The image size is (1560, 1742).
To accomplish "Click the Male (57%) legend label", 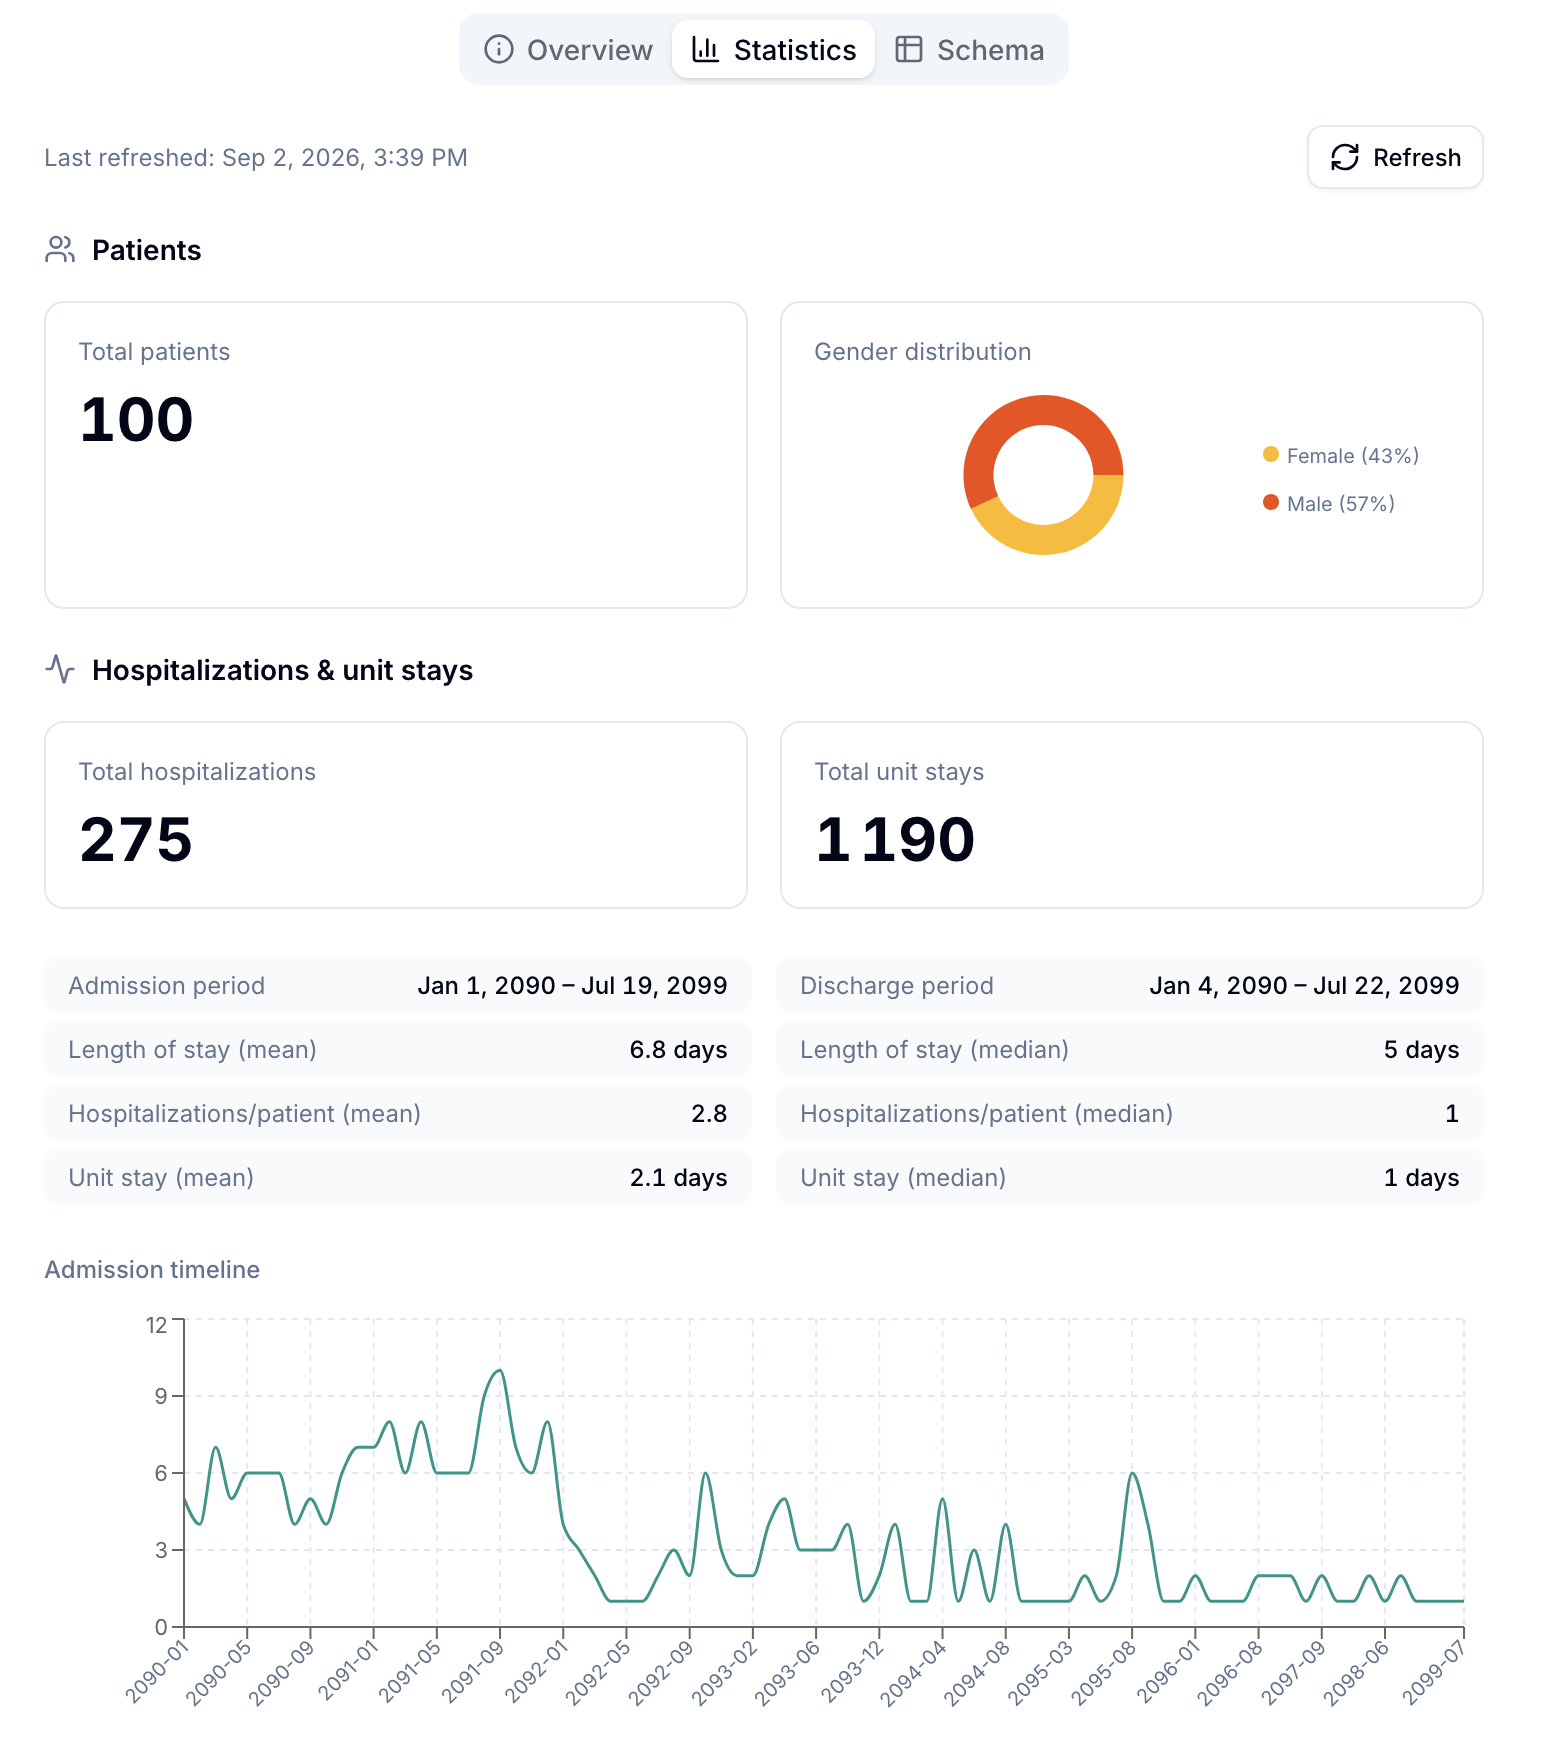I will 1340,504.
